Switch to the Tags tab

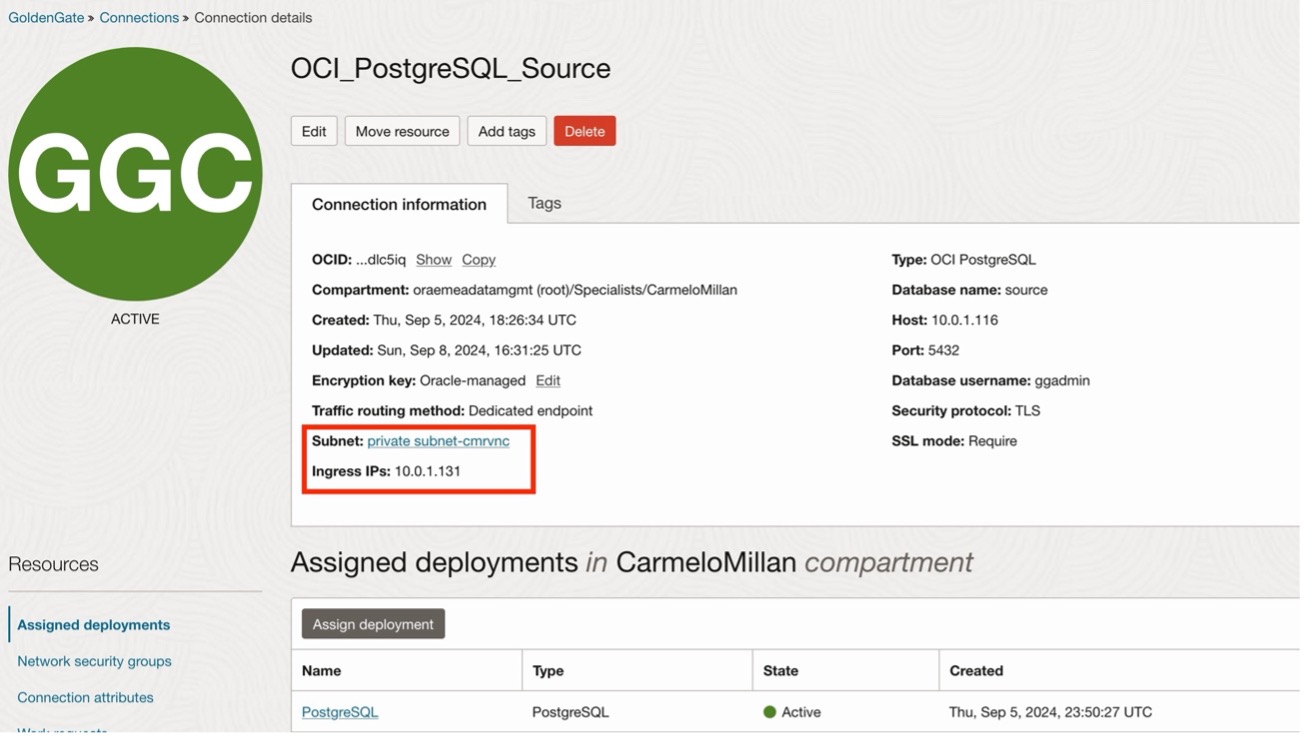pos(544,204)
